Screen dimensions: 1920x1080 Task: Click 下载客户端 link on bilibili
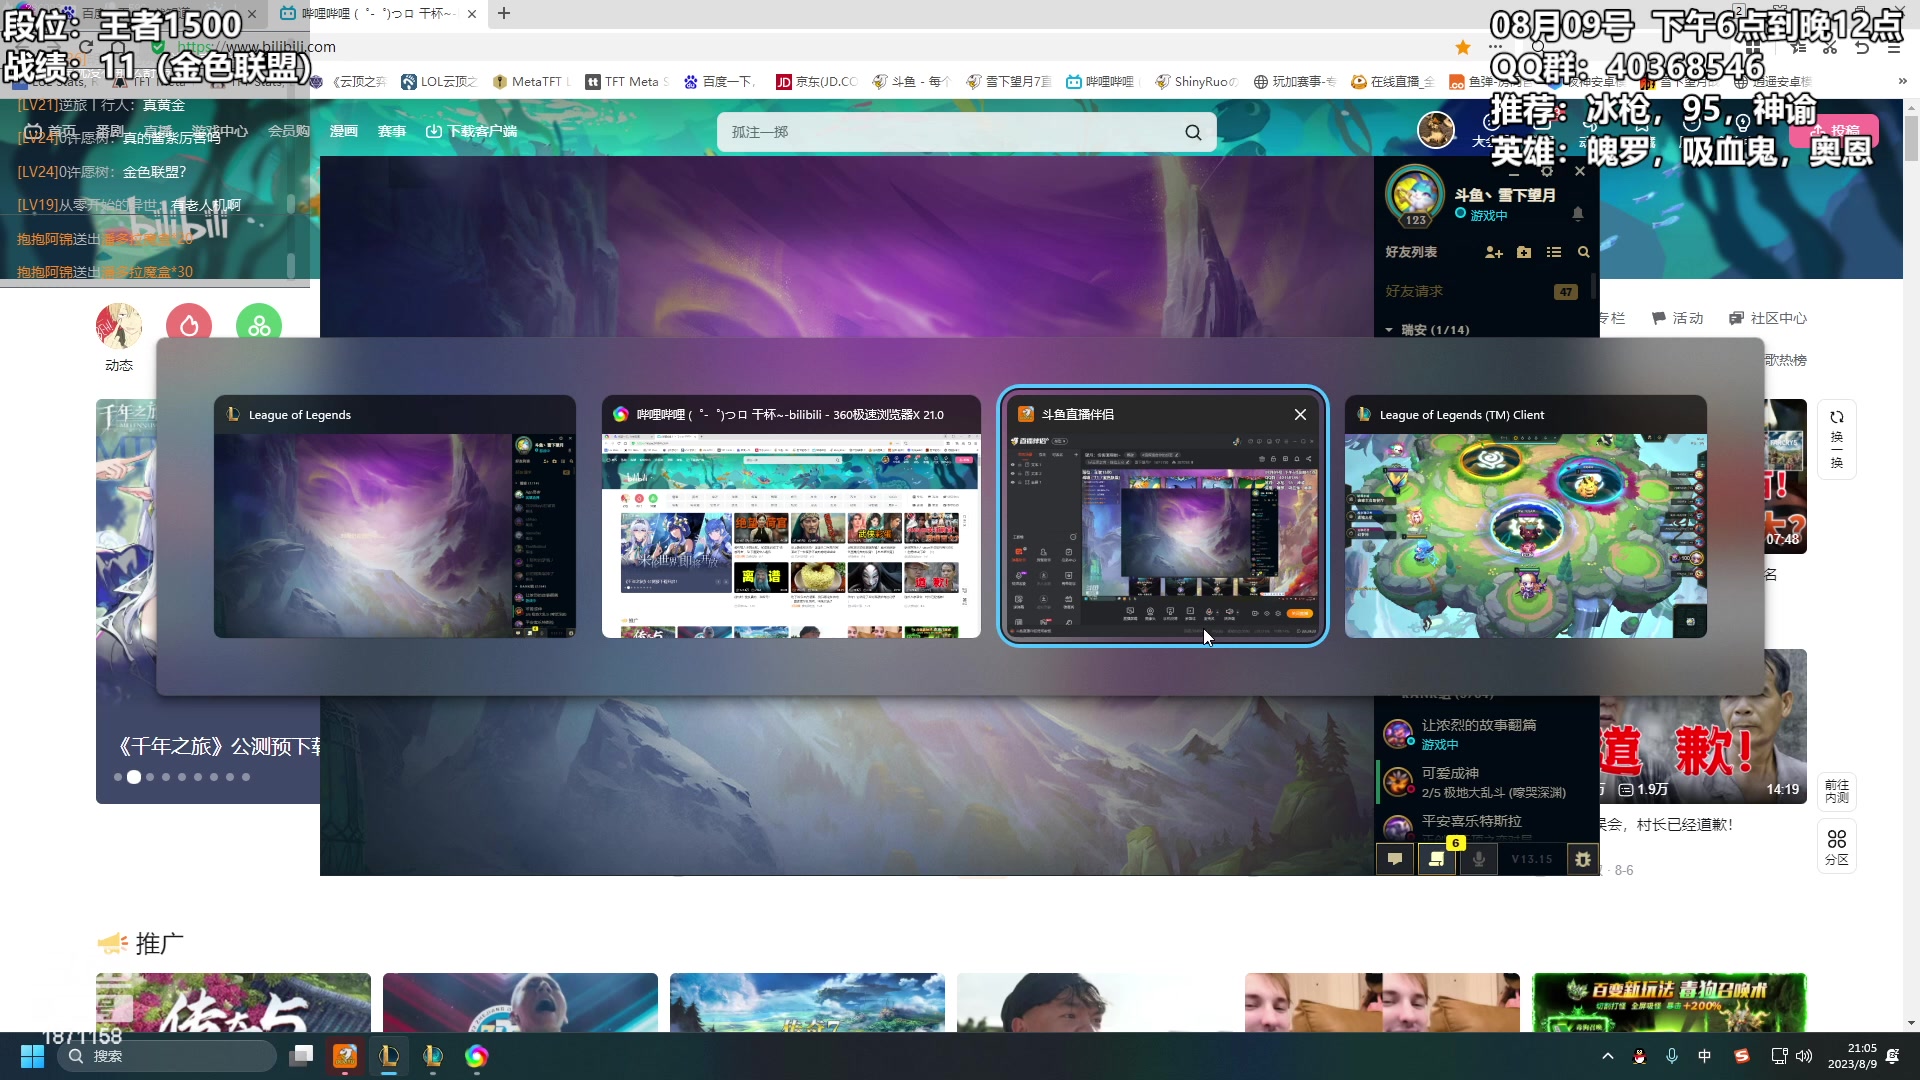pyautogui.click(x=471, y=131)
